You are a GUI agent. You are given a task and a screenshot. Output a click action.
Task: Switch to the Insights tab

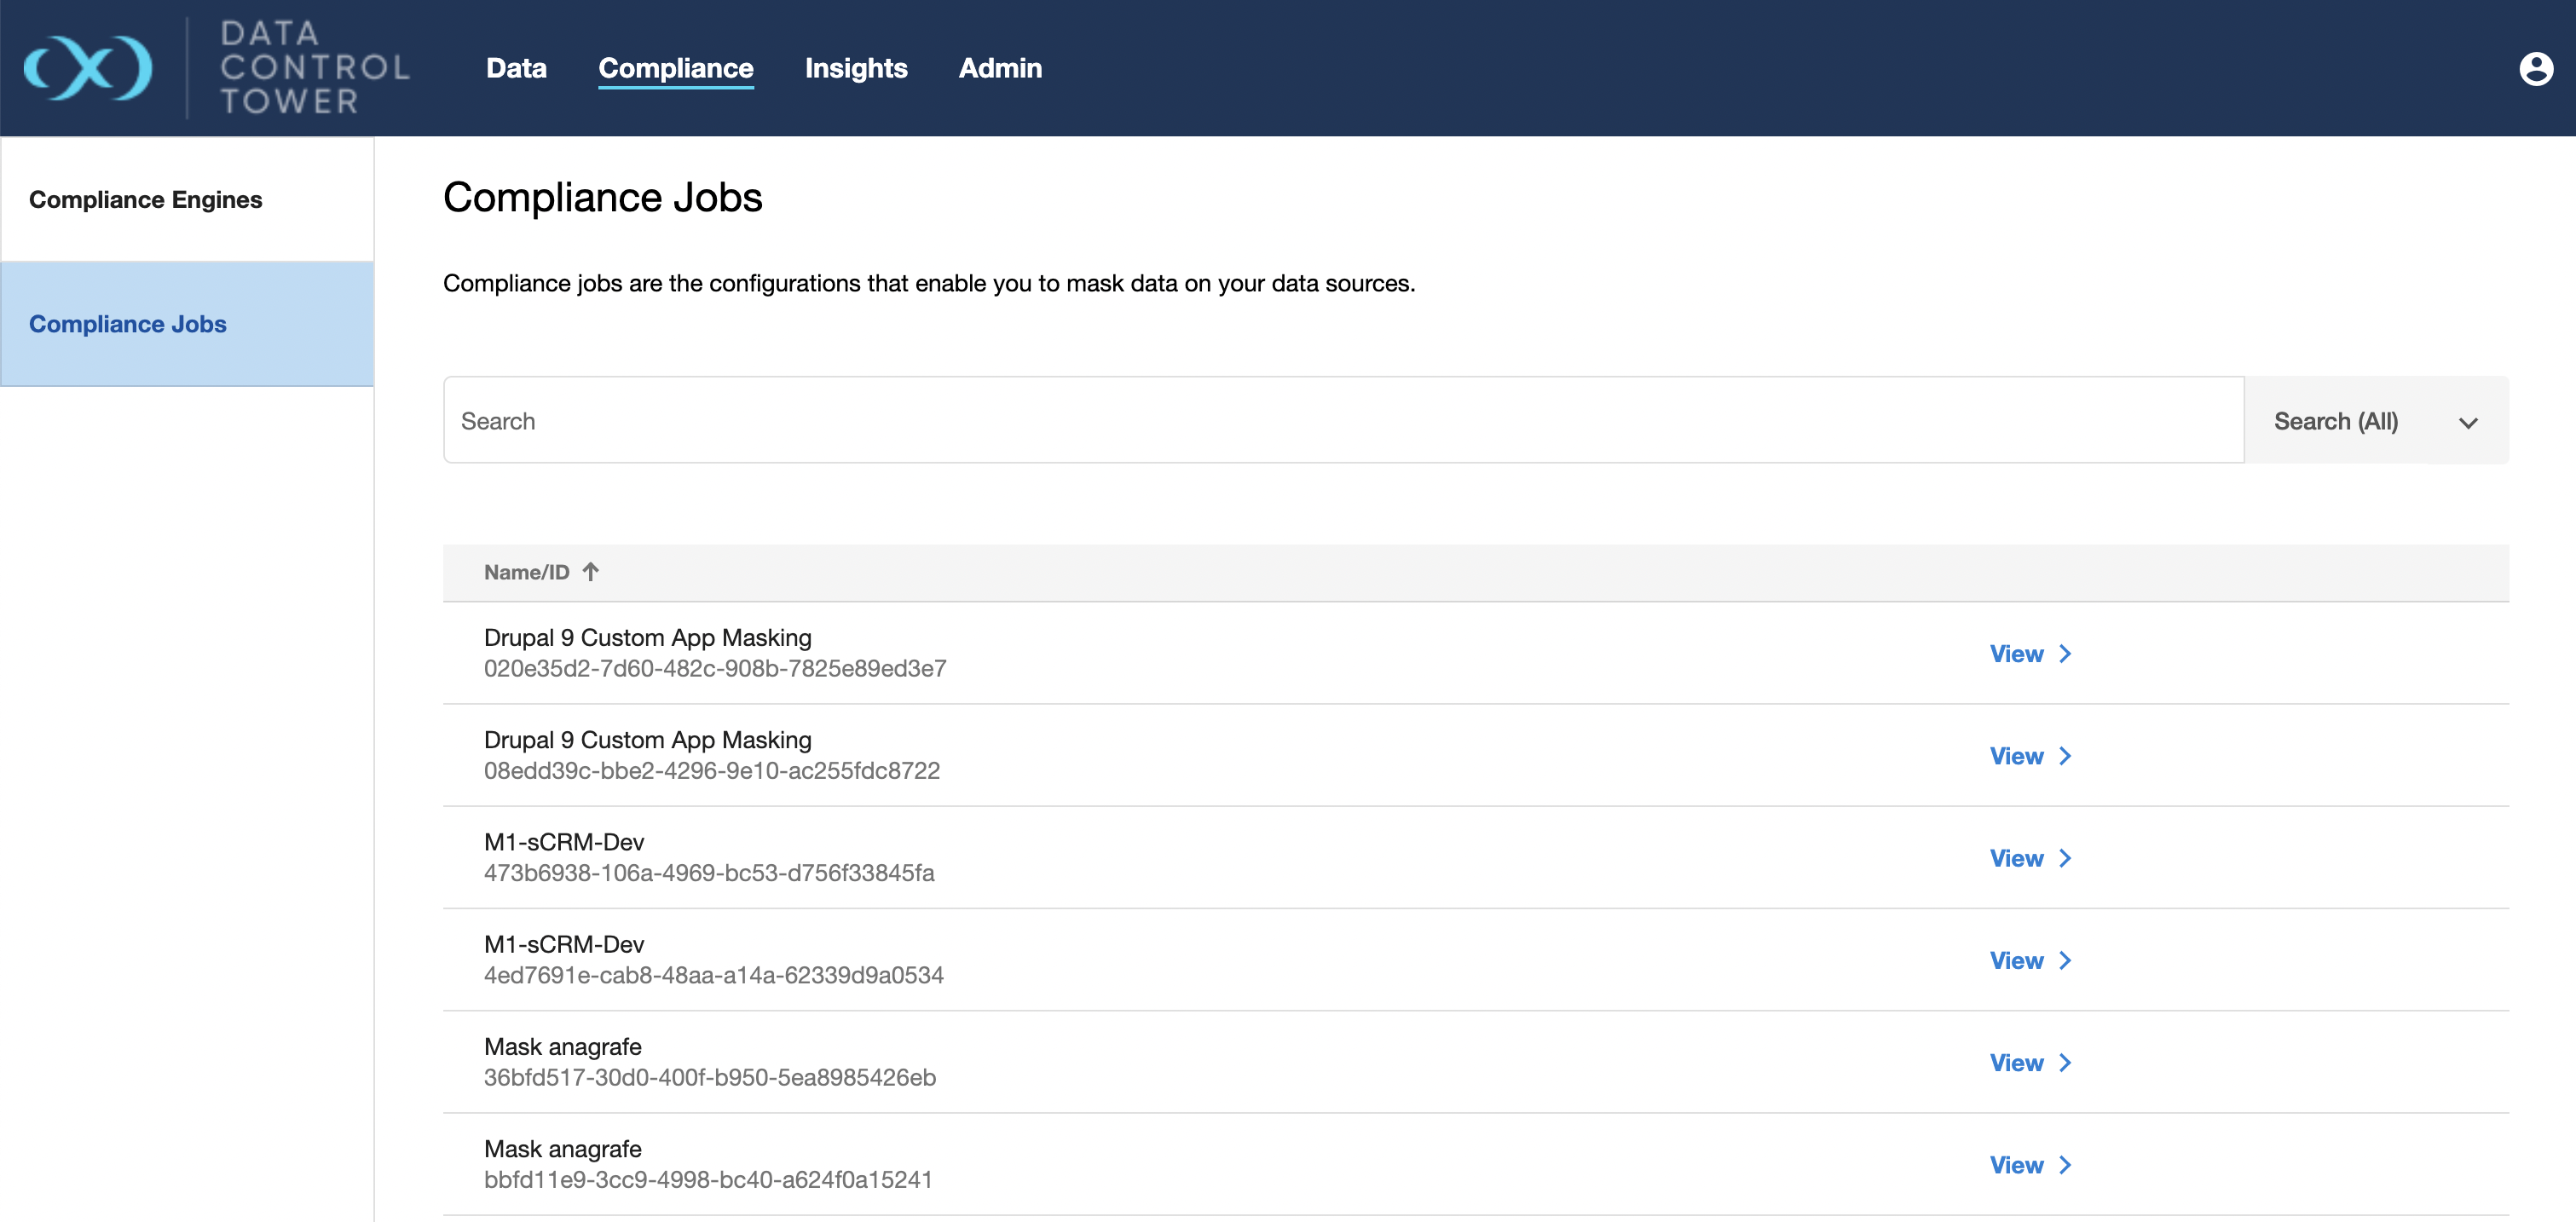coord(856,68)
